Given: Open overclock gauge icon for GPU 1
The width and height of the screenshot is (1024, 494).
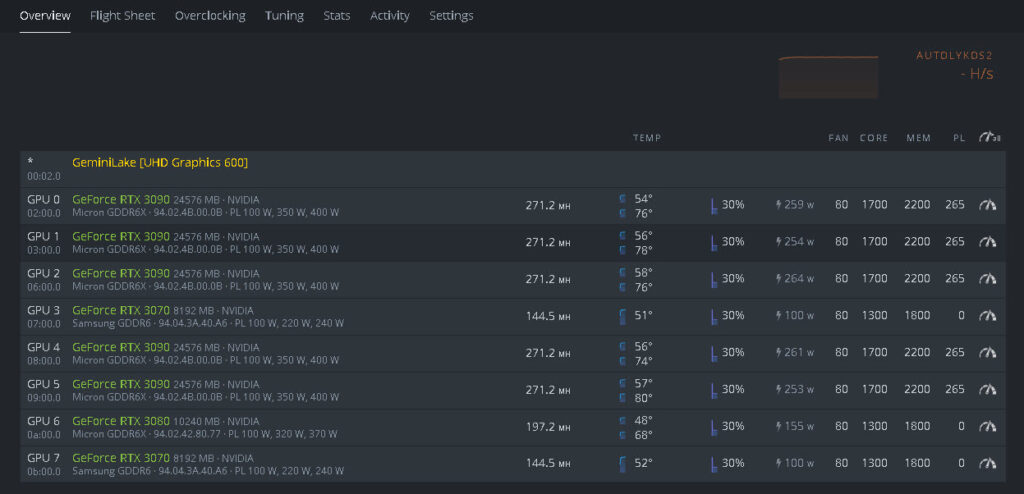Looking at the screenshot, I should pyautogui.click(x=987, y=242).
